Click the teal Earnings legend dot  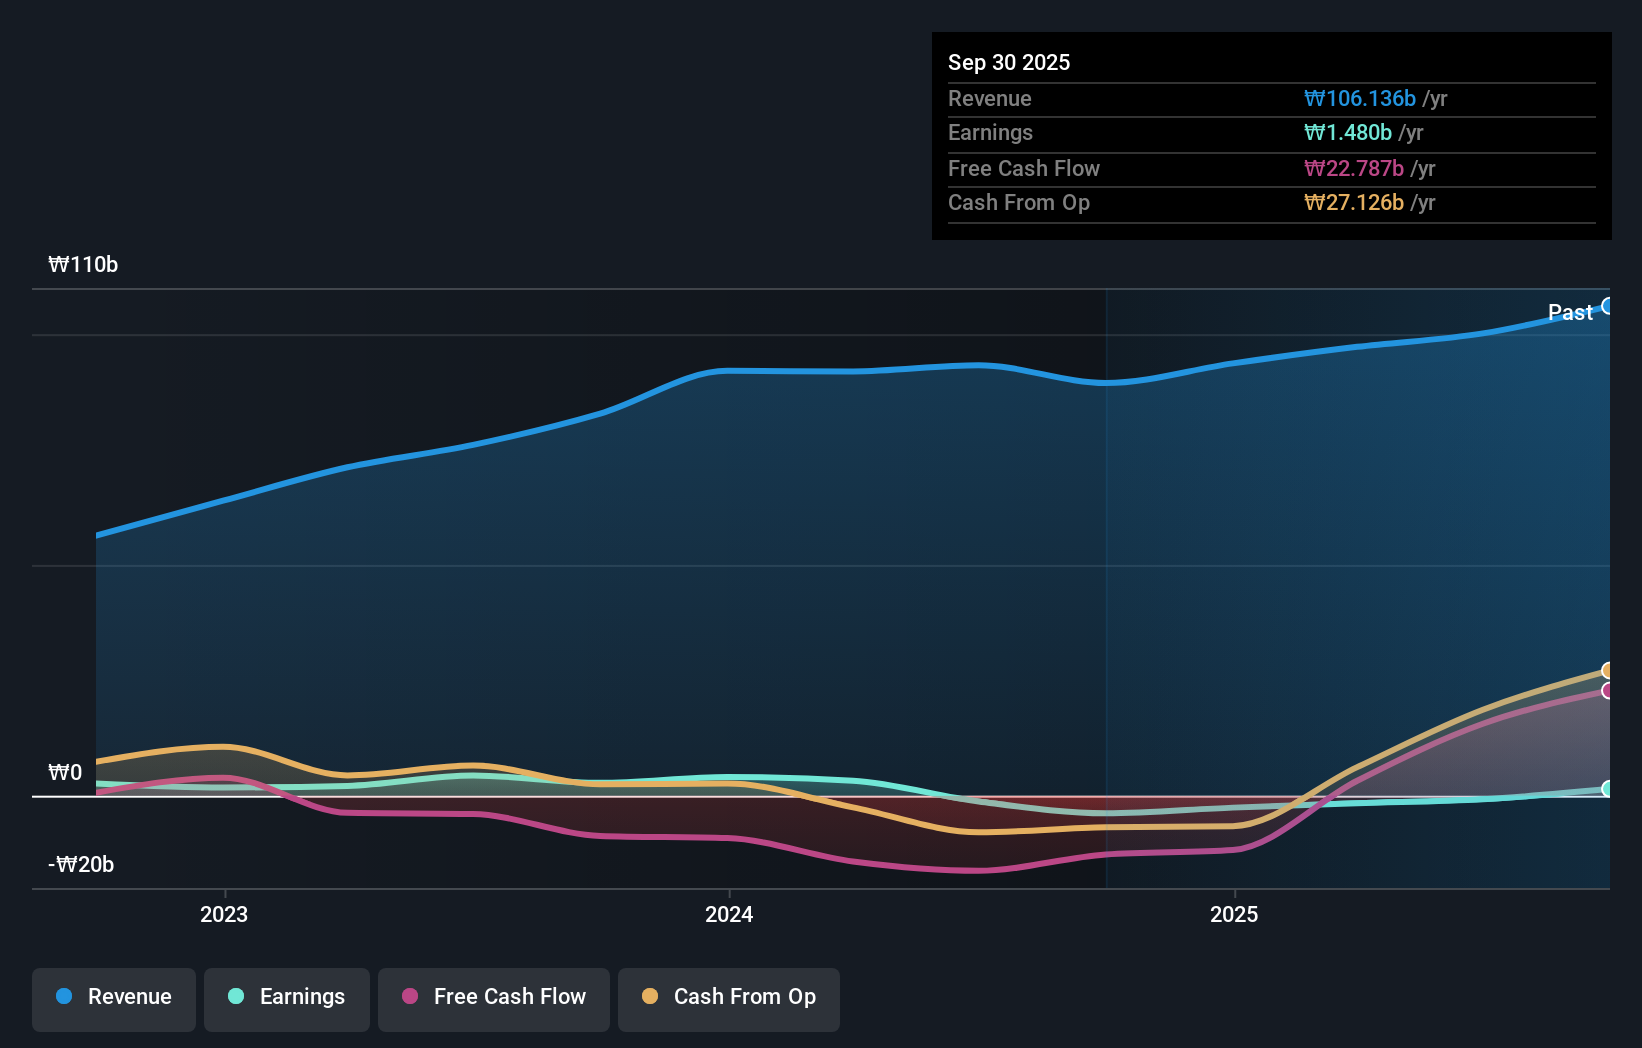[236, 996]
